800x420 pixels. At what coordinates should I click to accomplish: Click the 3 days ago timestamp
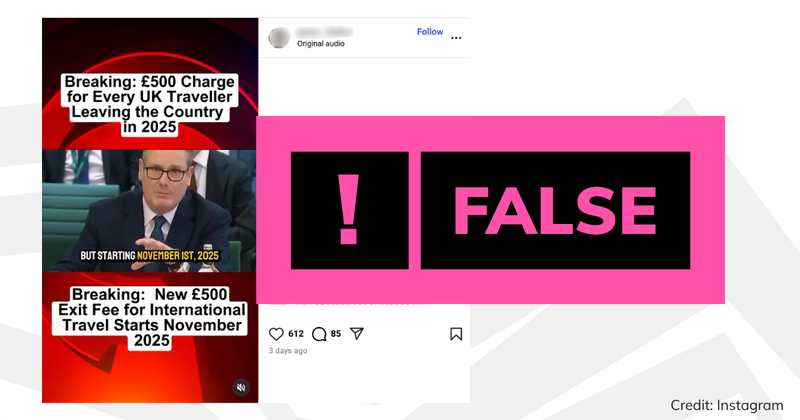click(288, 351)
